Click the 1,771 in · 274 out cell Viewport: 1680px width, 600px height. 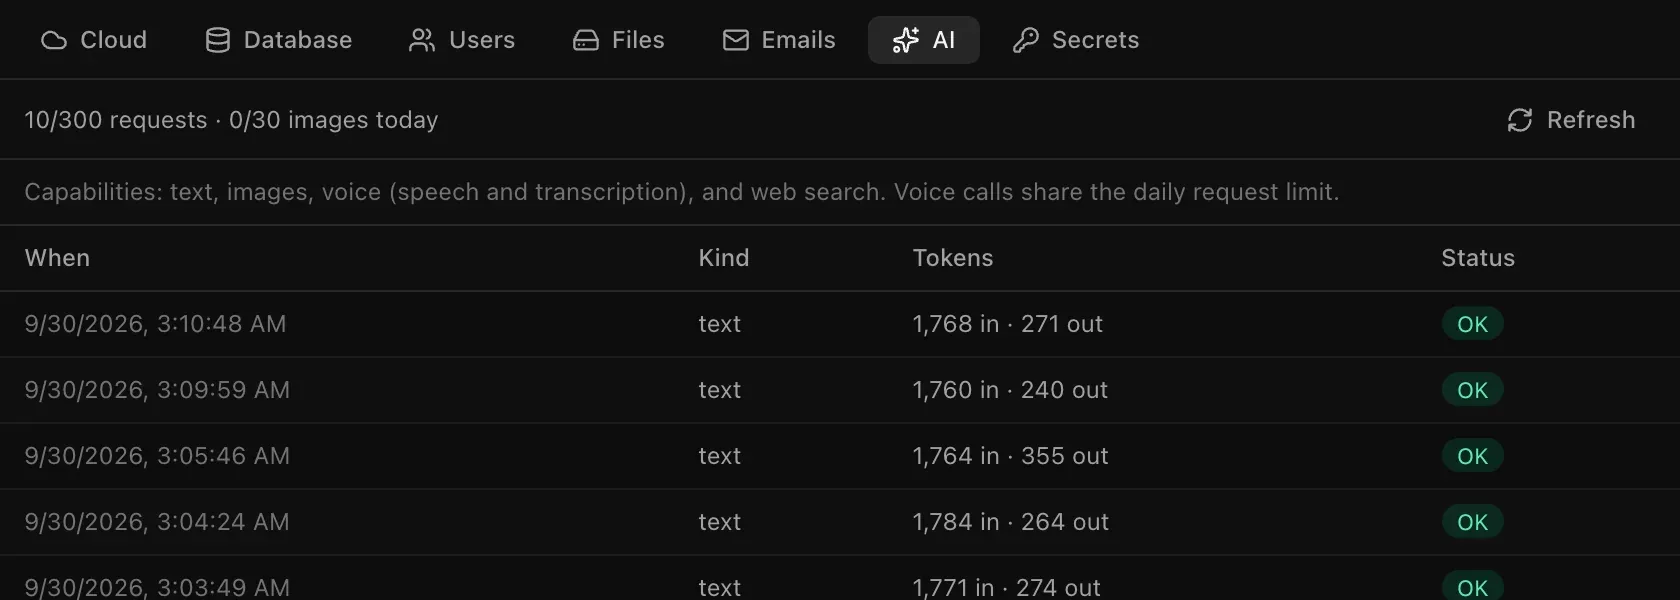(x=1006, y=588)
